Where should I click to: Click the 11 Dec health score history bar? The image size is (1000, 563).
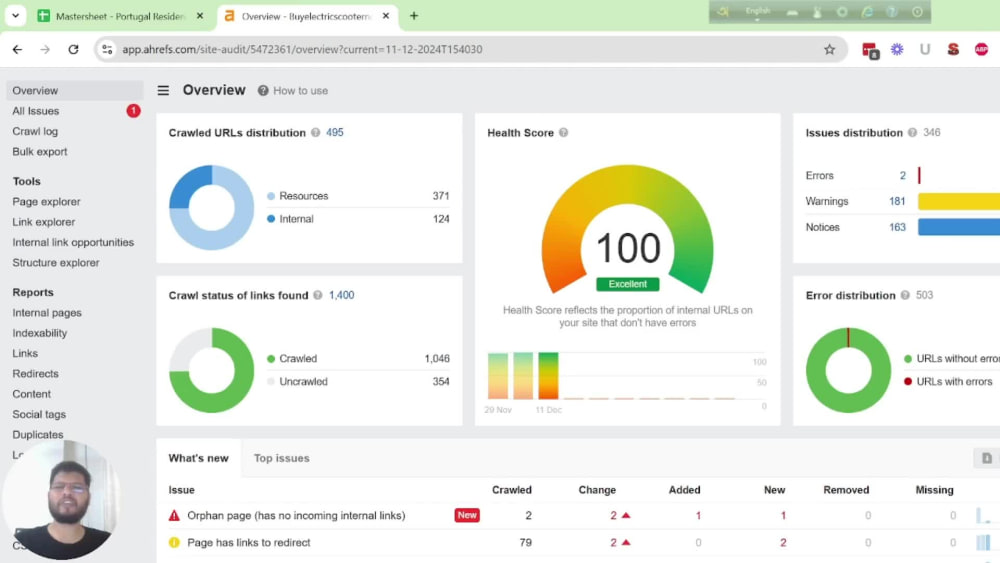click(x=548, y=376)
